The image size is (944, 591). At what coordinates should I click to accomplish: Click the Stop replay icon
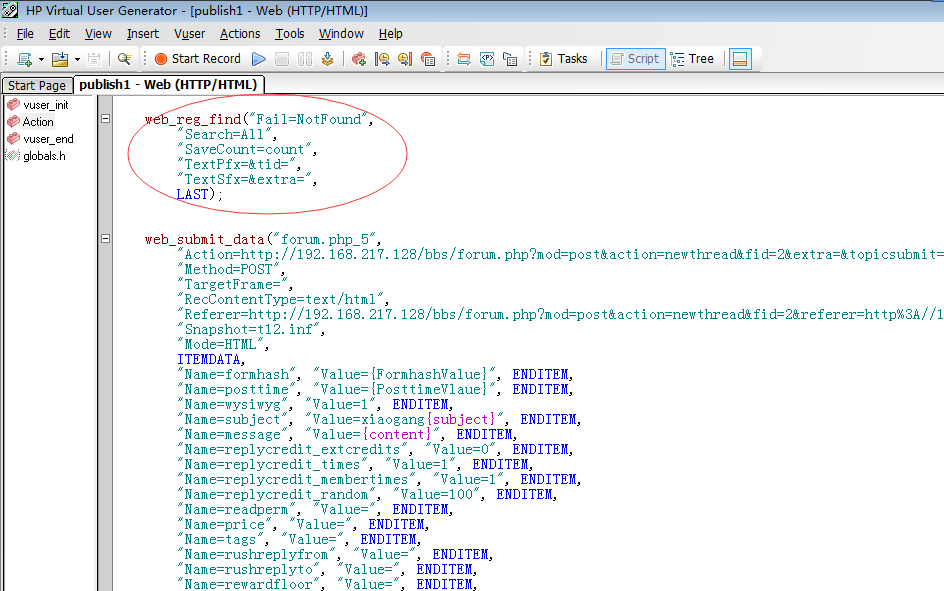click(282, 59)
